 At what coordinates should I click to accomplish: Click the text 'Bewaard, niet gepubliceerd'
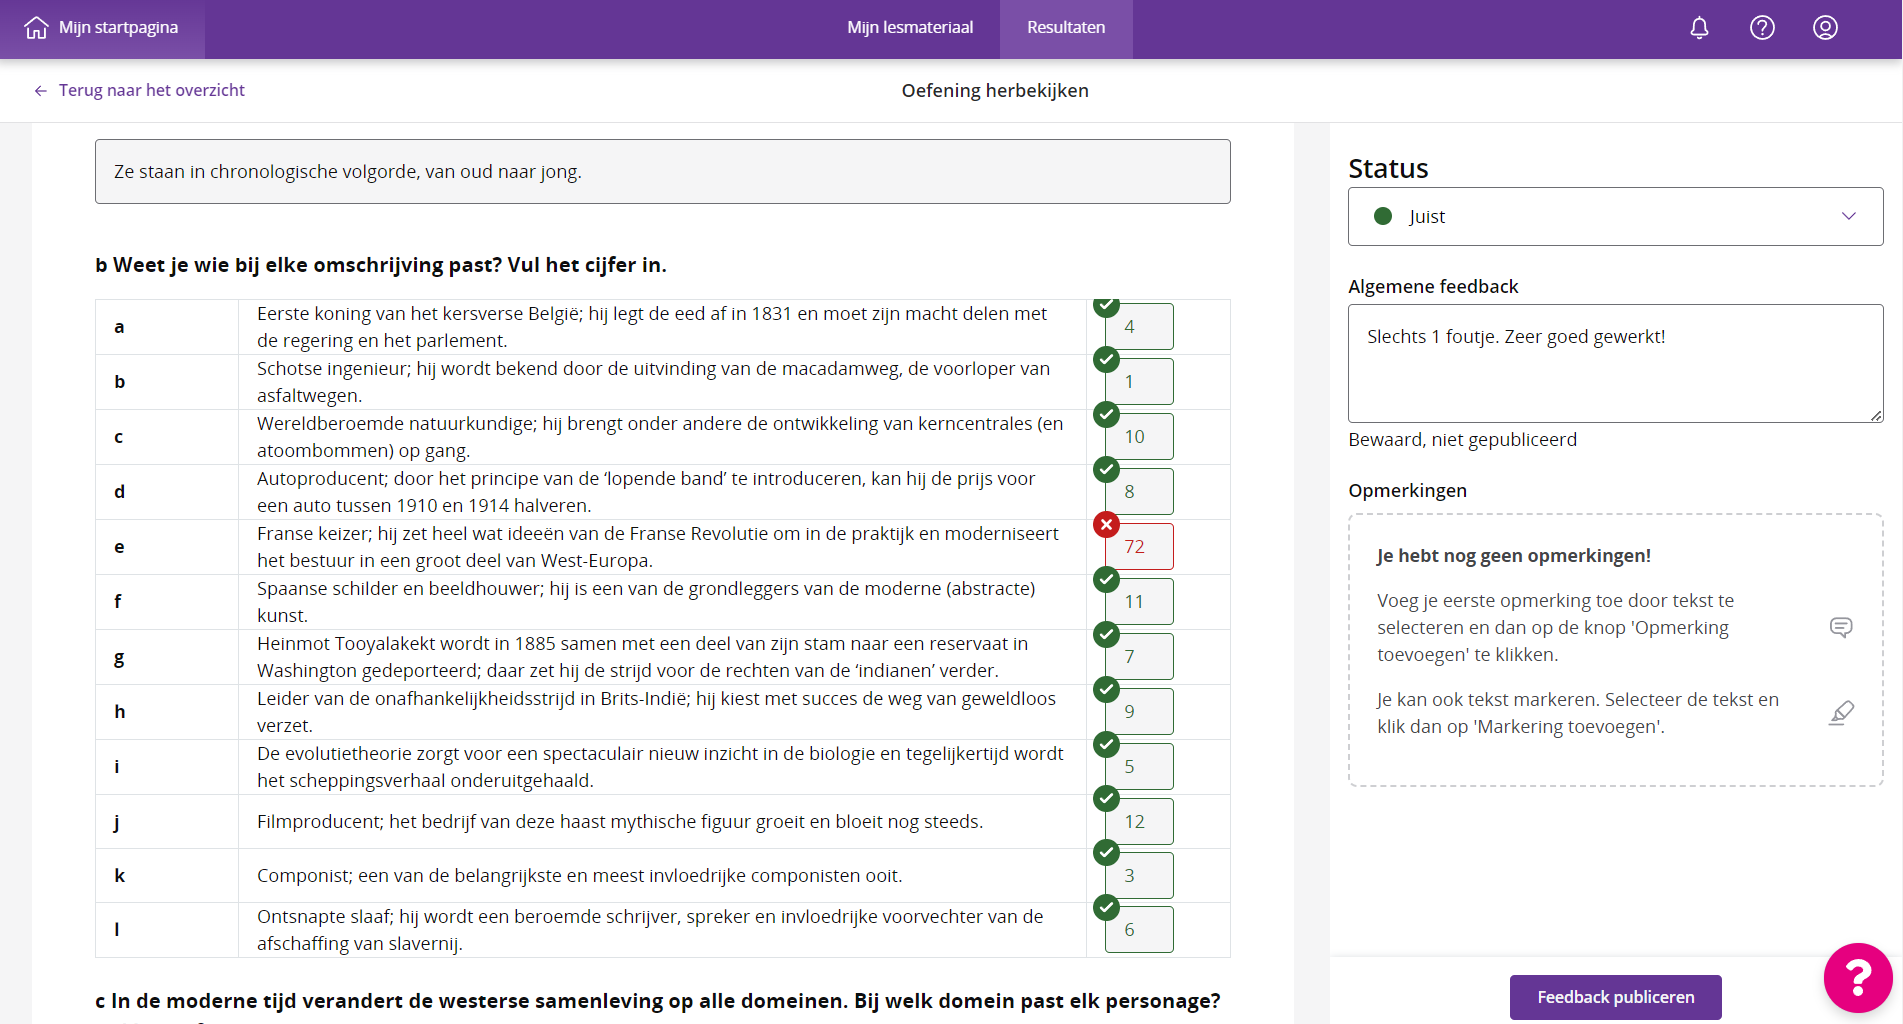tap(1462, 440)
